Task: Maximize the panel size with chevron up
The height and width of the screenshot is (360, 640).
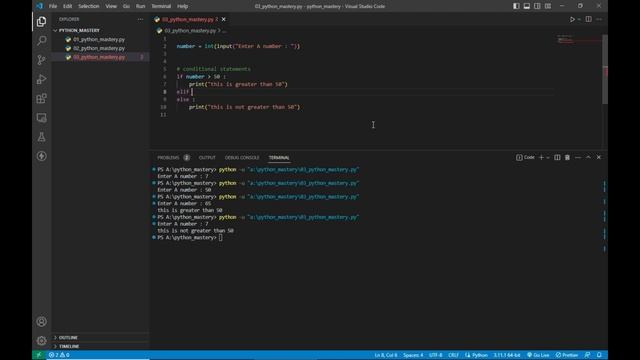Action: [588, 158]
